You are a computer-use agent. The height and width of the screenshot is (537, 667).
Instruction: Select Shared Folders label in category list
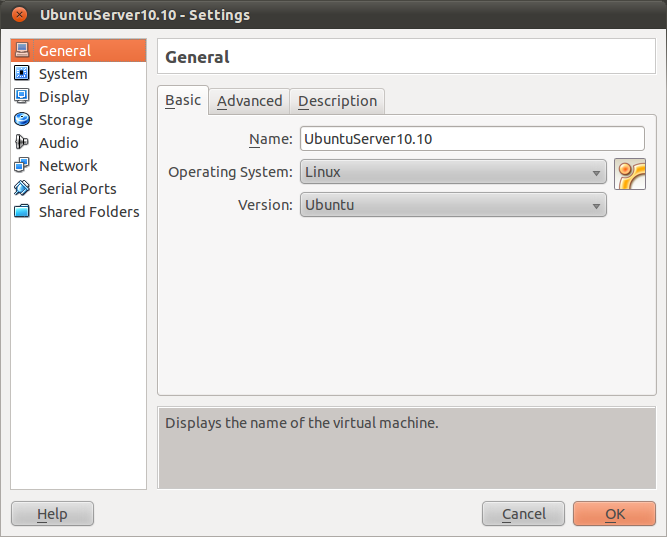[x=89, y=212]
